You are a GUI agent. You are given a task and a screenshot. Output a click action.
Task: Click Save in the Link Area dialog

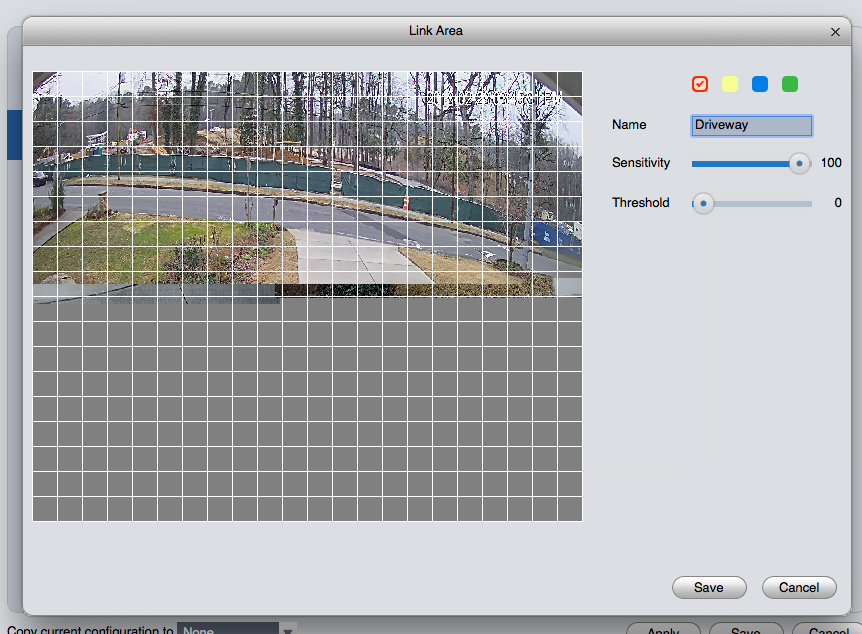pyautogui.click(x=709, y=587)
